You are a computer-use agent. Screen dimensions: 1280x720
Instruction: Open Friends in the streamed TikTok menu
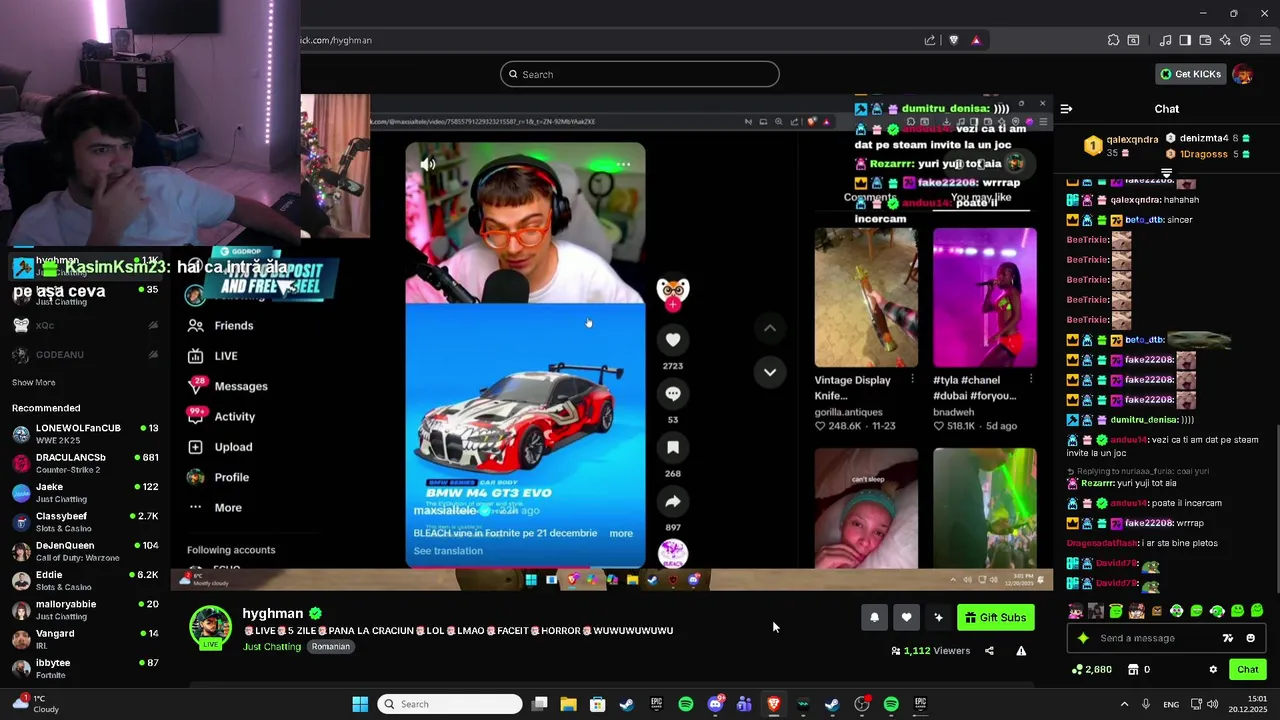[x=222, y=325]
